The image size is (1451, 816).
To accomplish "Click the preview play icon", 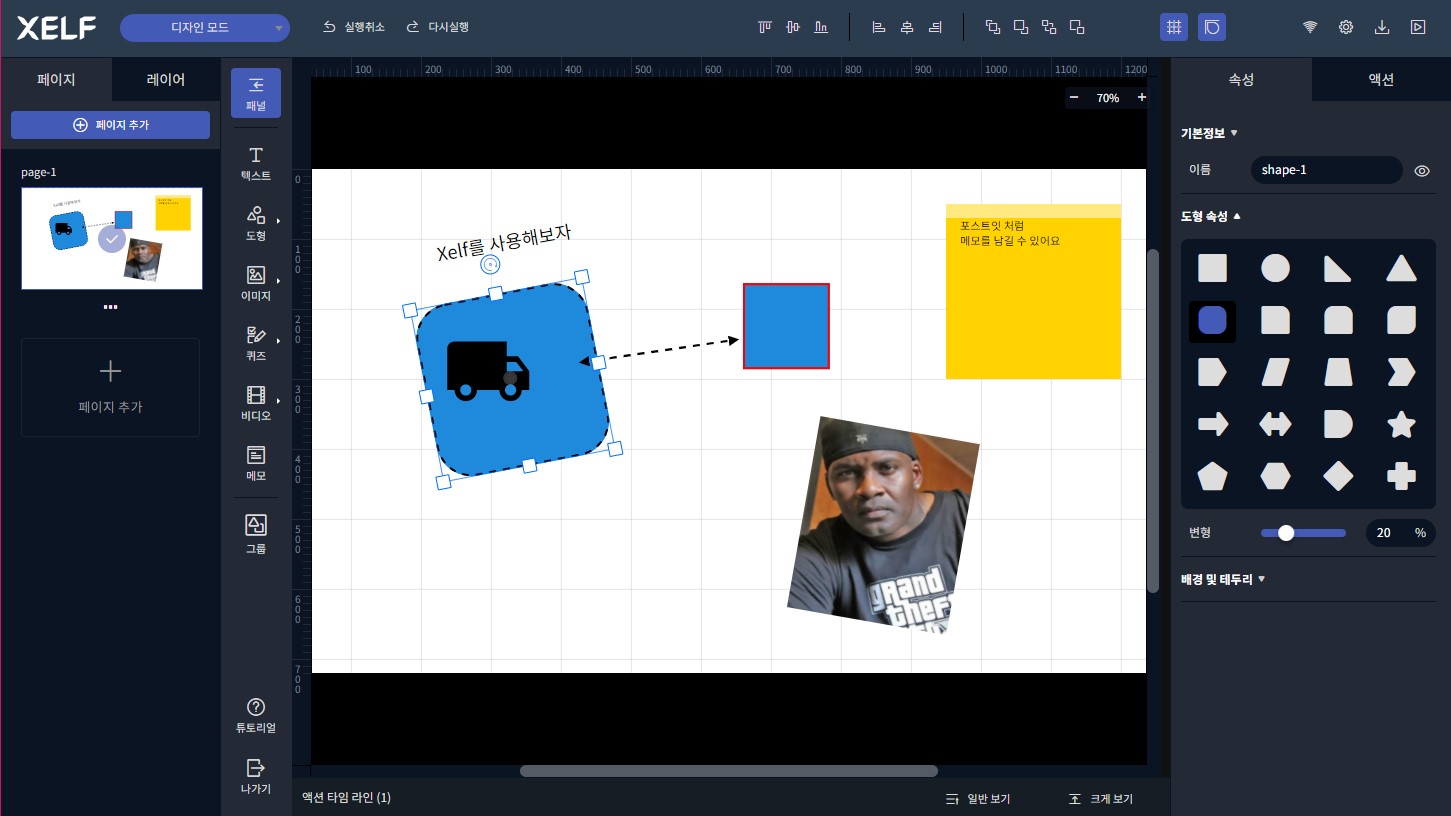I will coord(1418,27).
